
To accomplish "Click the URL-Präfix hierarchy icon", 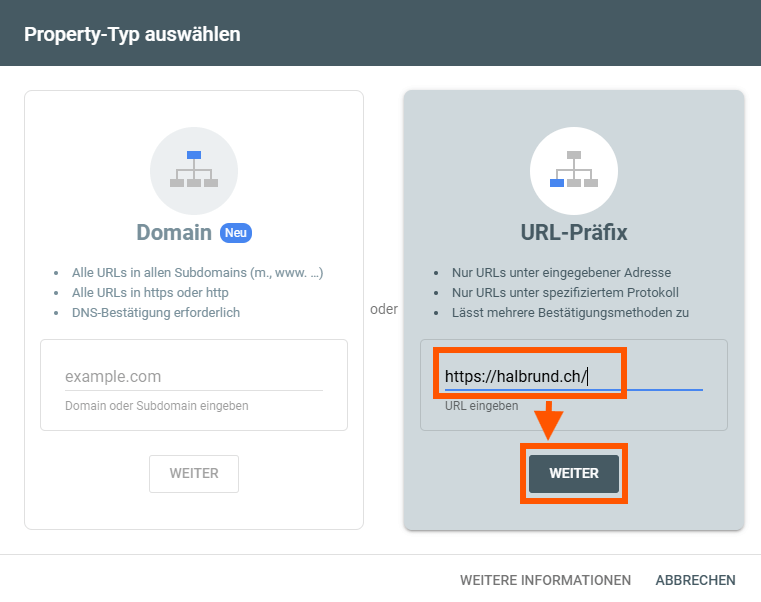I will click(573, 171).
